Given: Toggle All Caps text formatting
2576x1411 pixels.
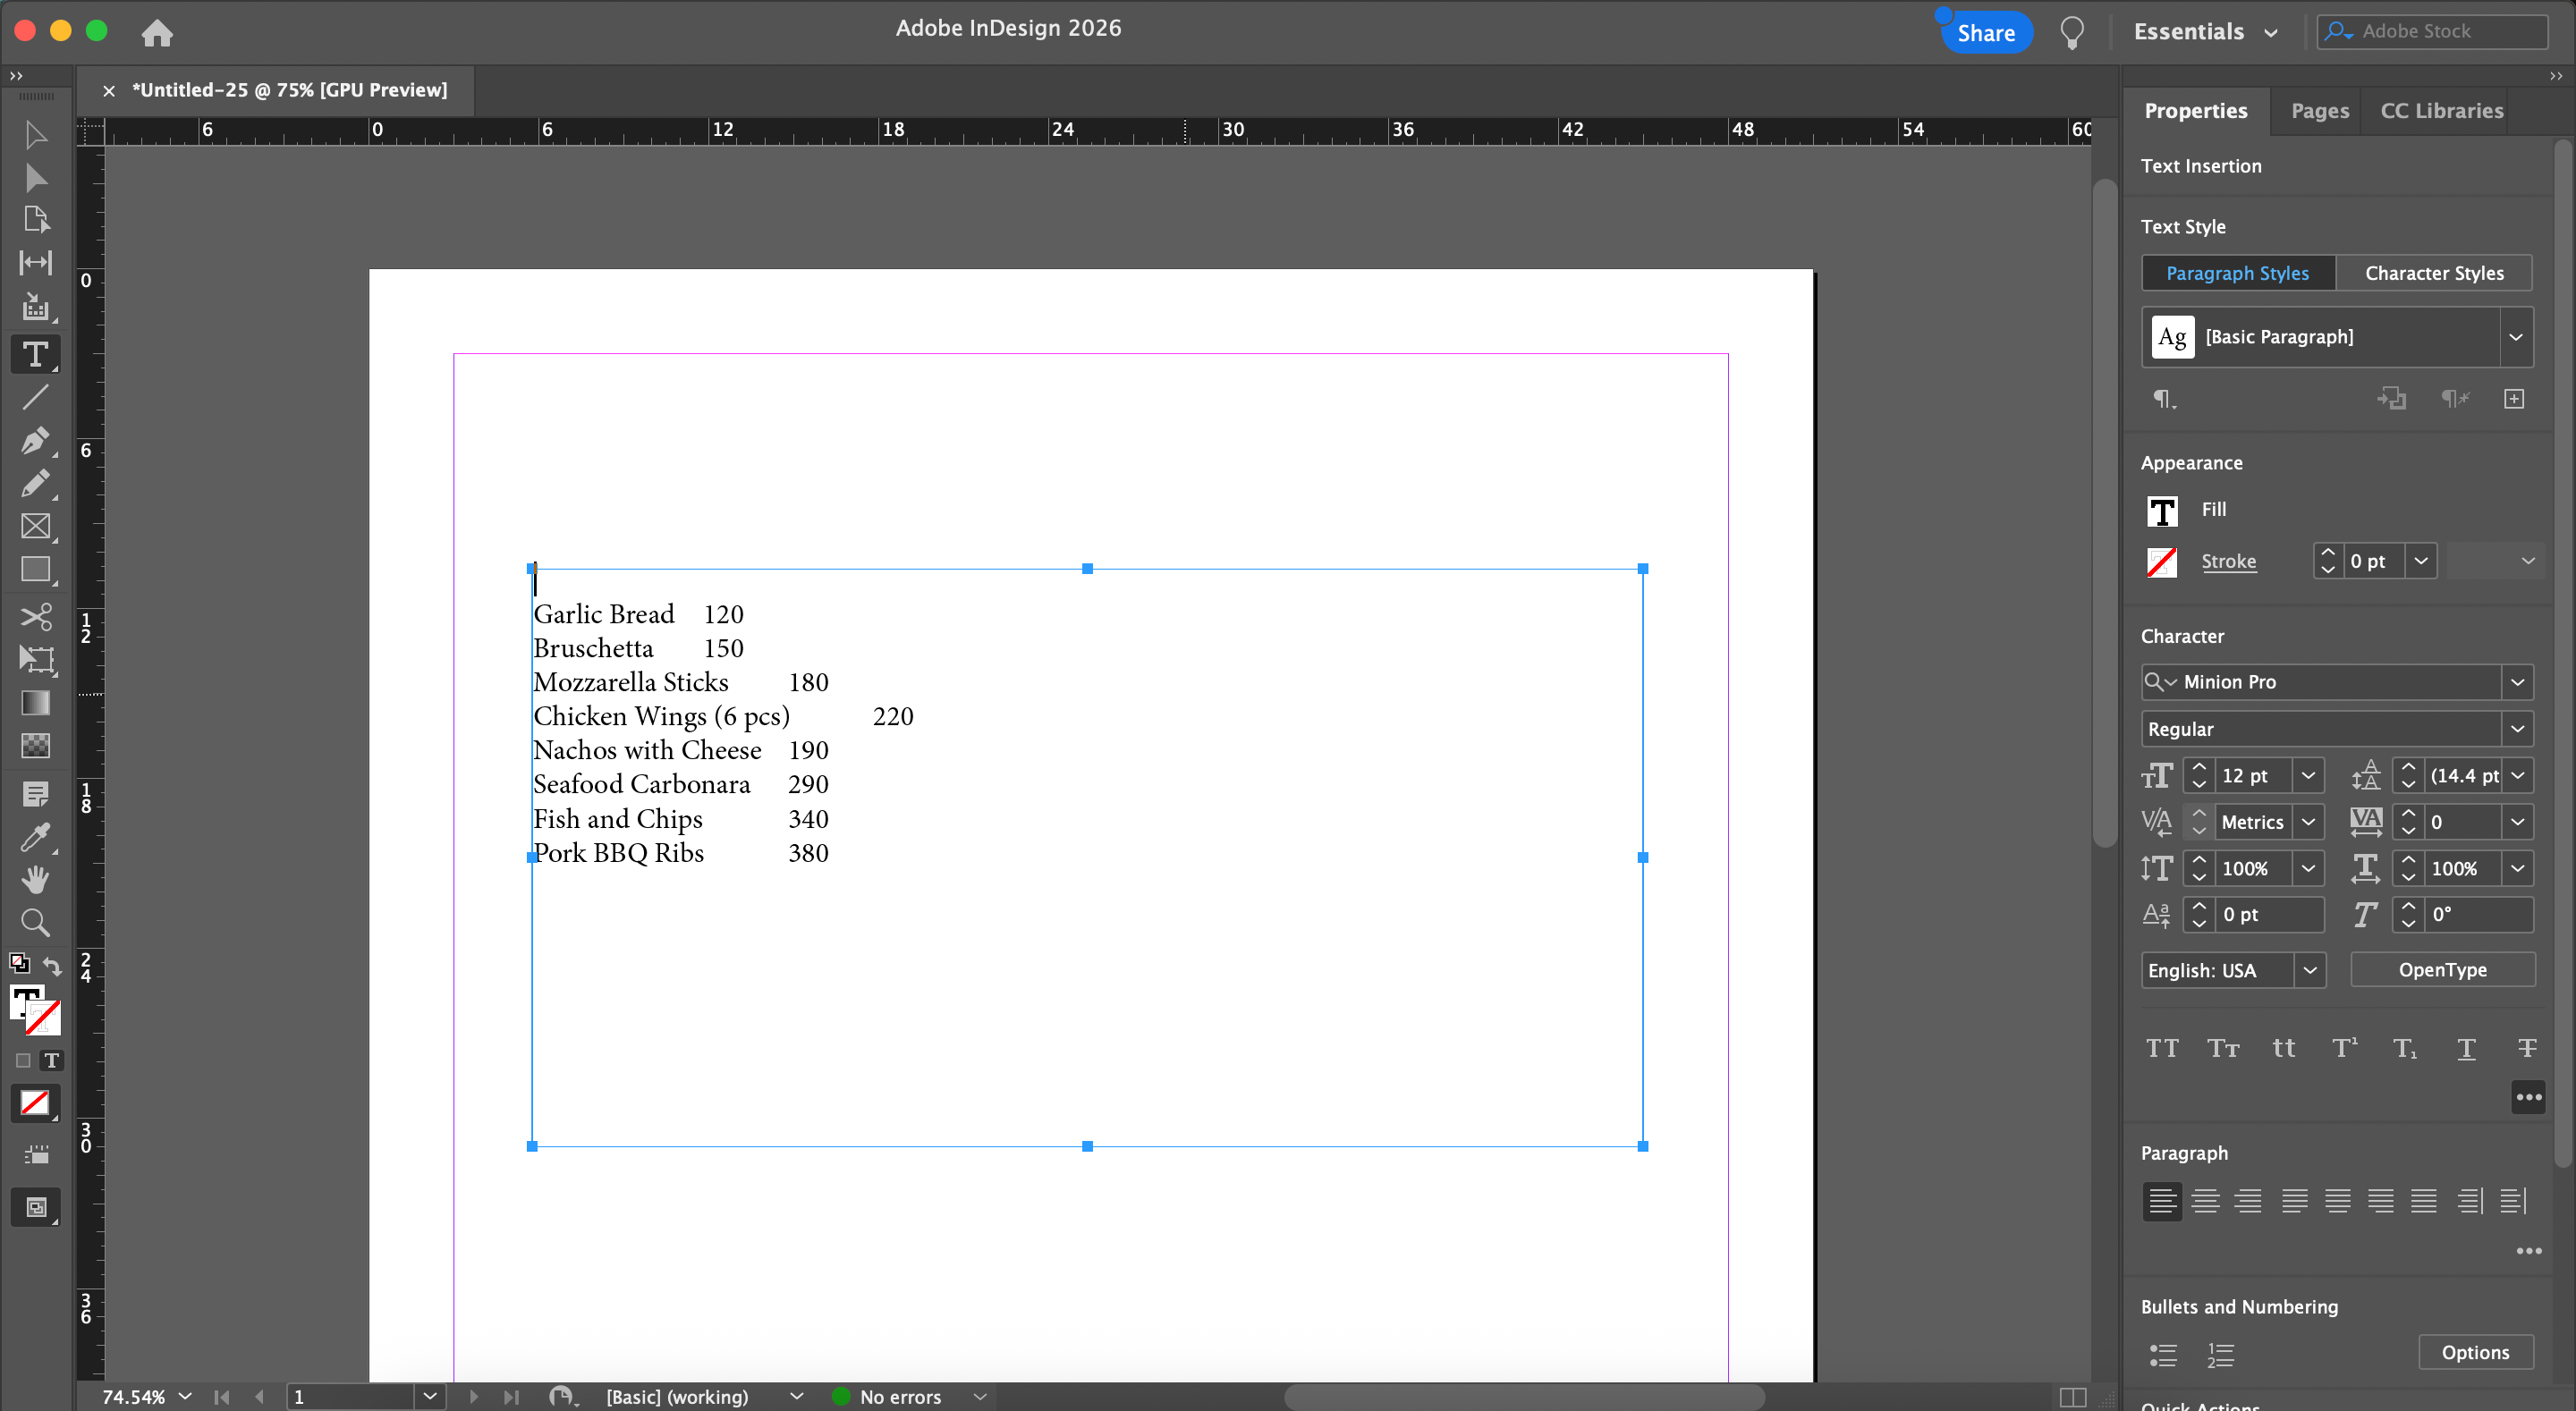Looking at the screenshot, I should point(2162,1048).
